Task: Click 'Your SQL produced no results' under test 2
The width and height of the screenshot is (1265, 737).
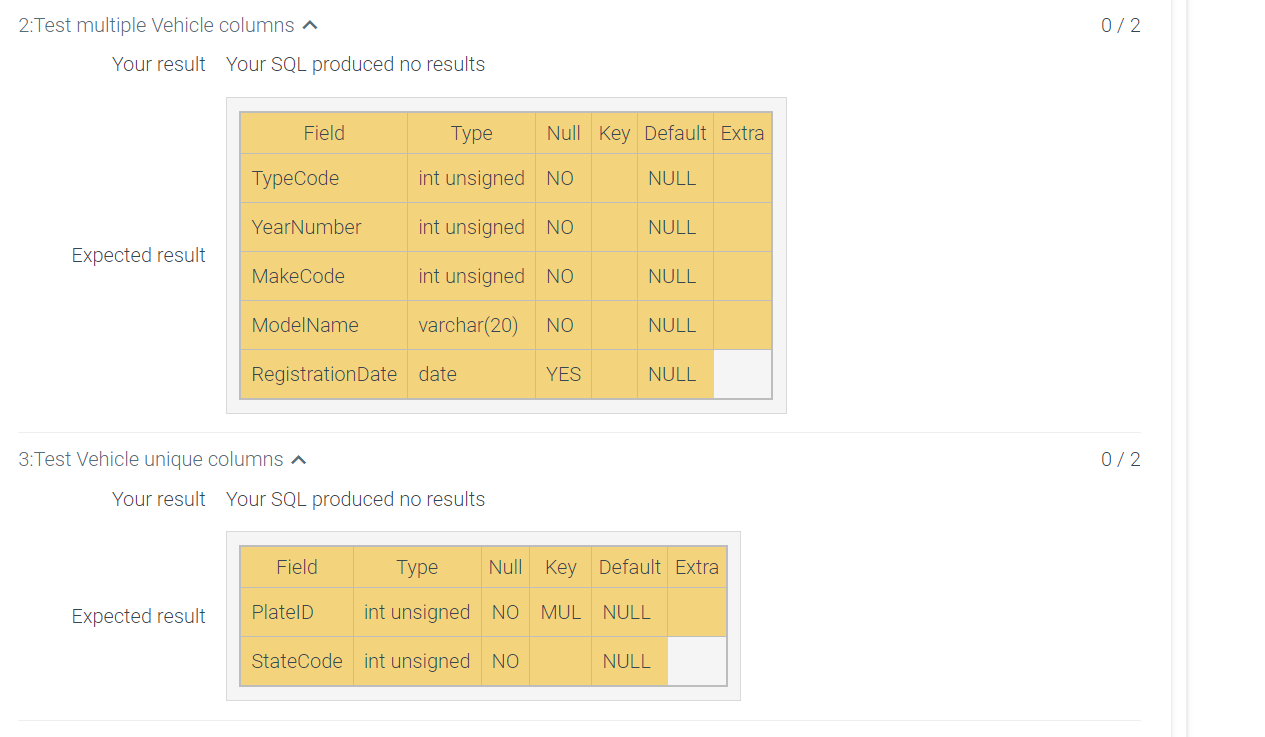Action: pos(355,64)
